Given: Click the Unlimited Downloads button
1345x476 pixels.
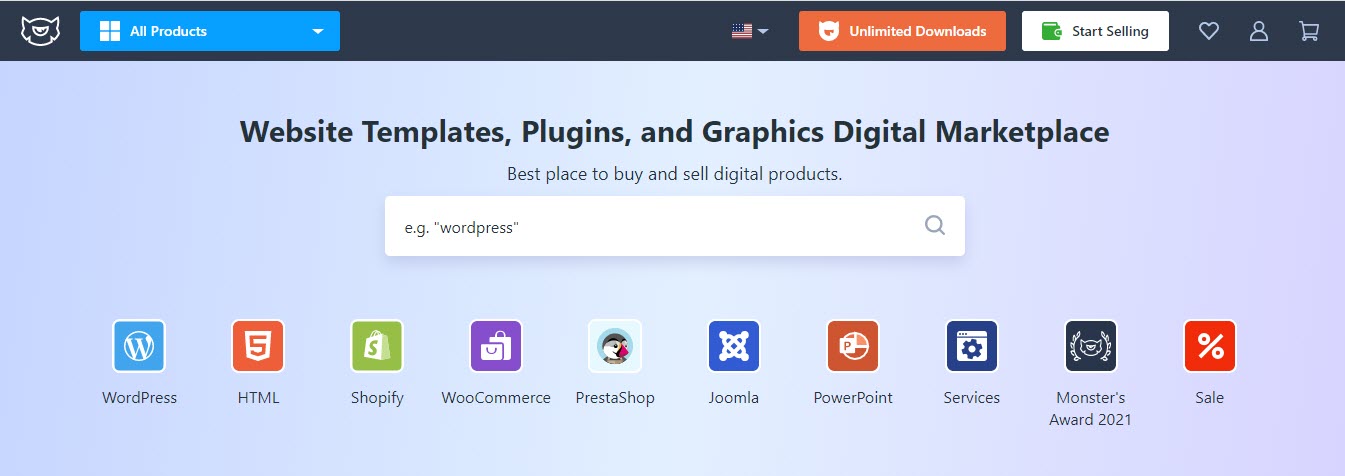Looking at the screenshot, I should pos(902,31).
